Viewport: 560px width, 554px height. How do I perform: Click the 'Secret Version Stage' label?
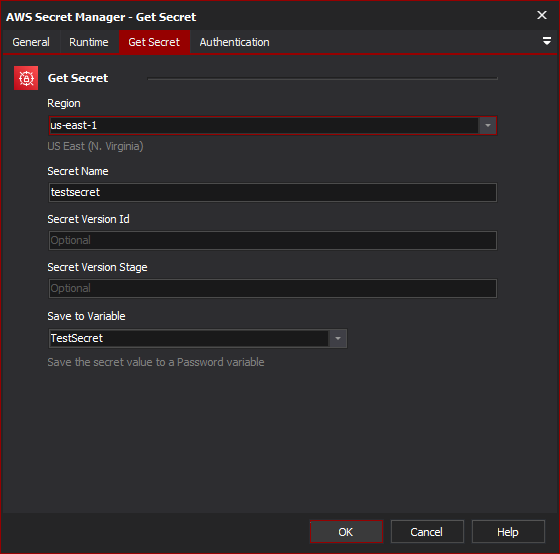[x=97, y=267]
